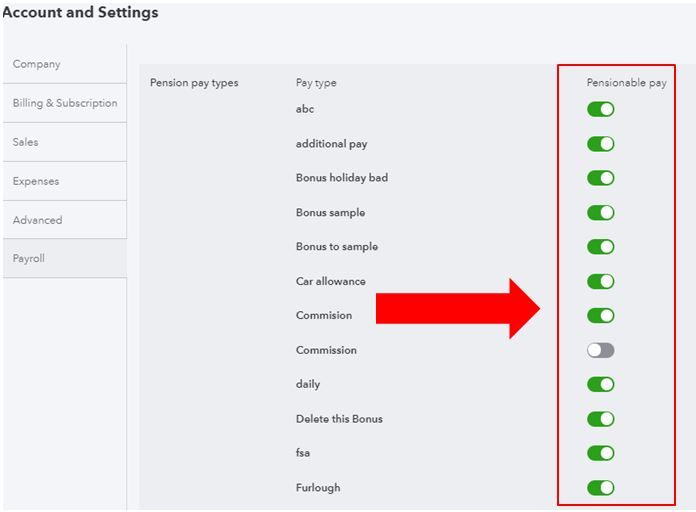Image resolution: width=696 pixels, height=512 pixels.
Task: Select the abc pay type name
Action: (x=305, y=109)
